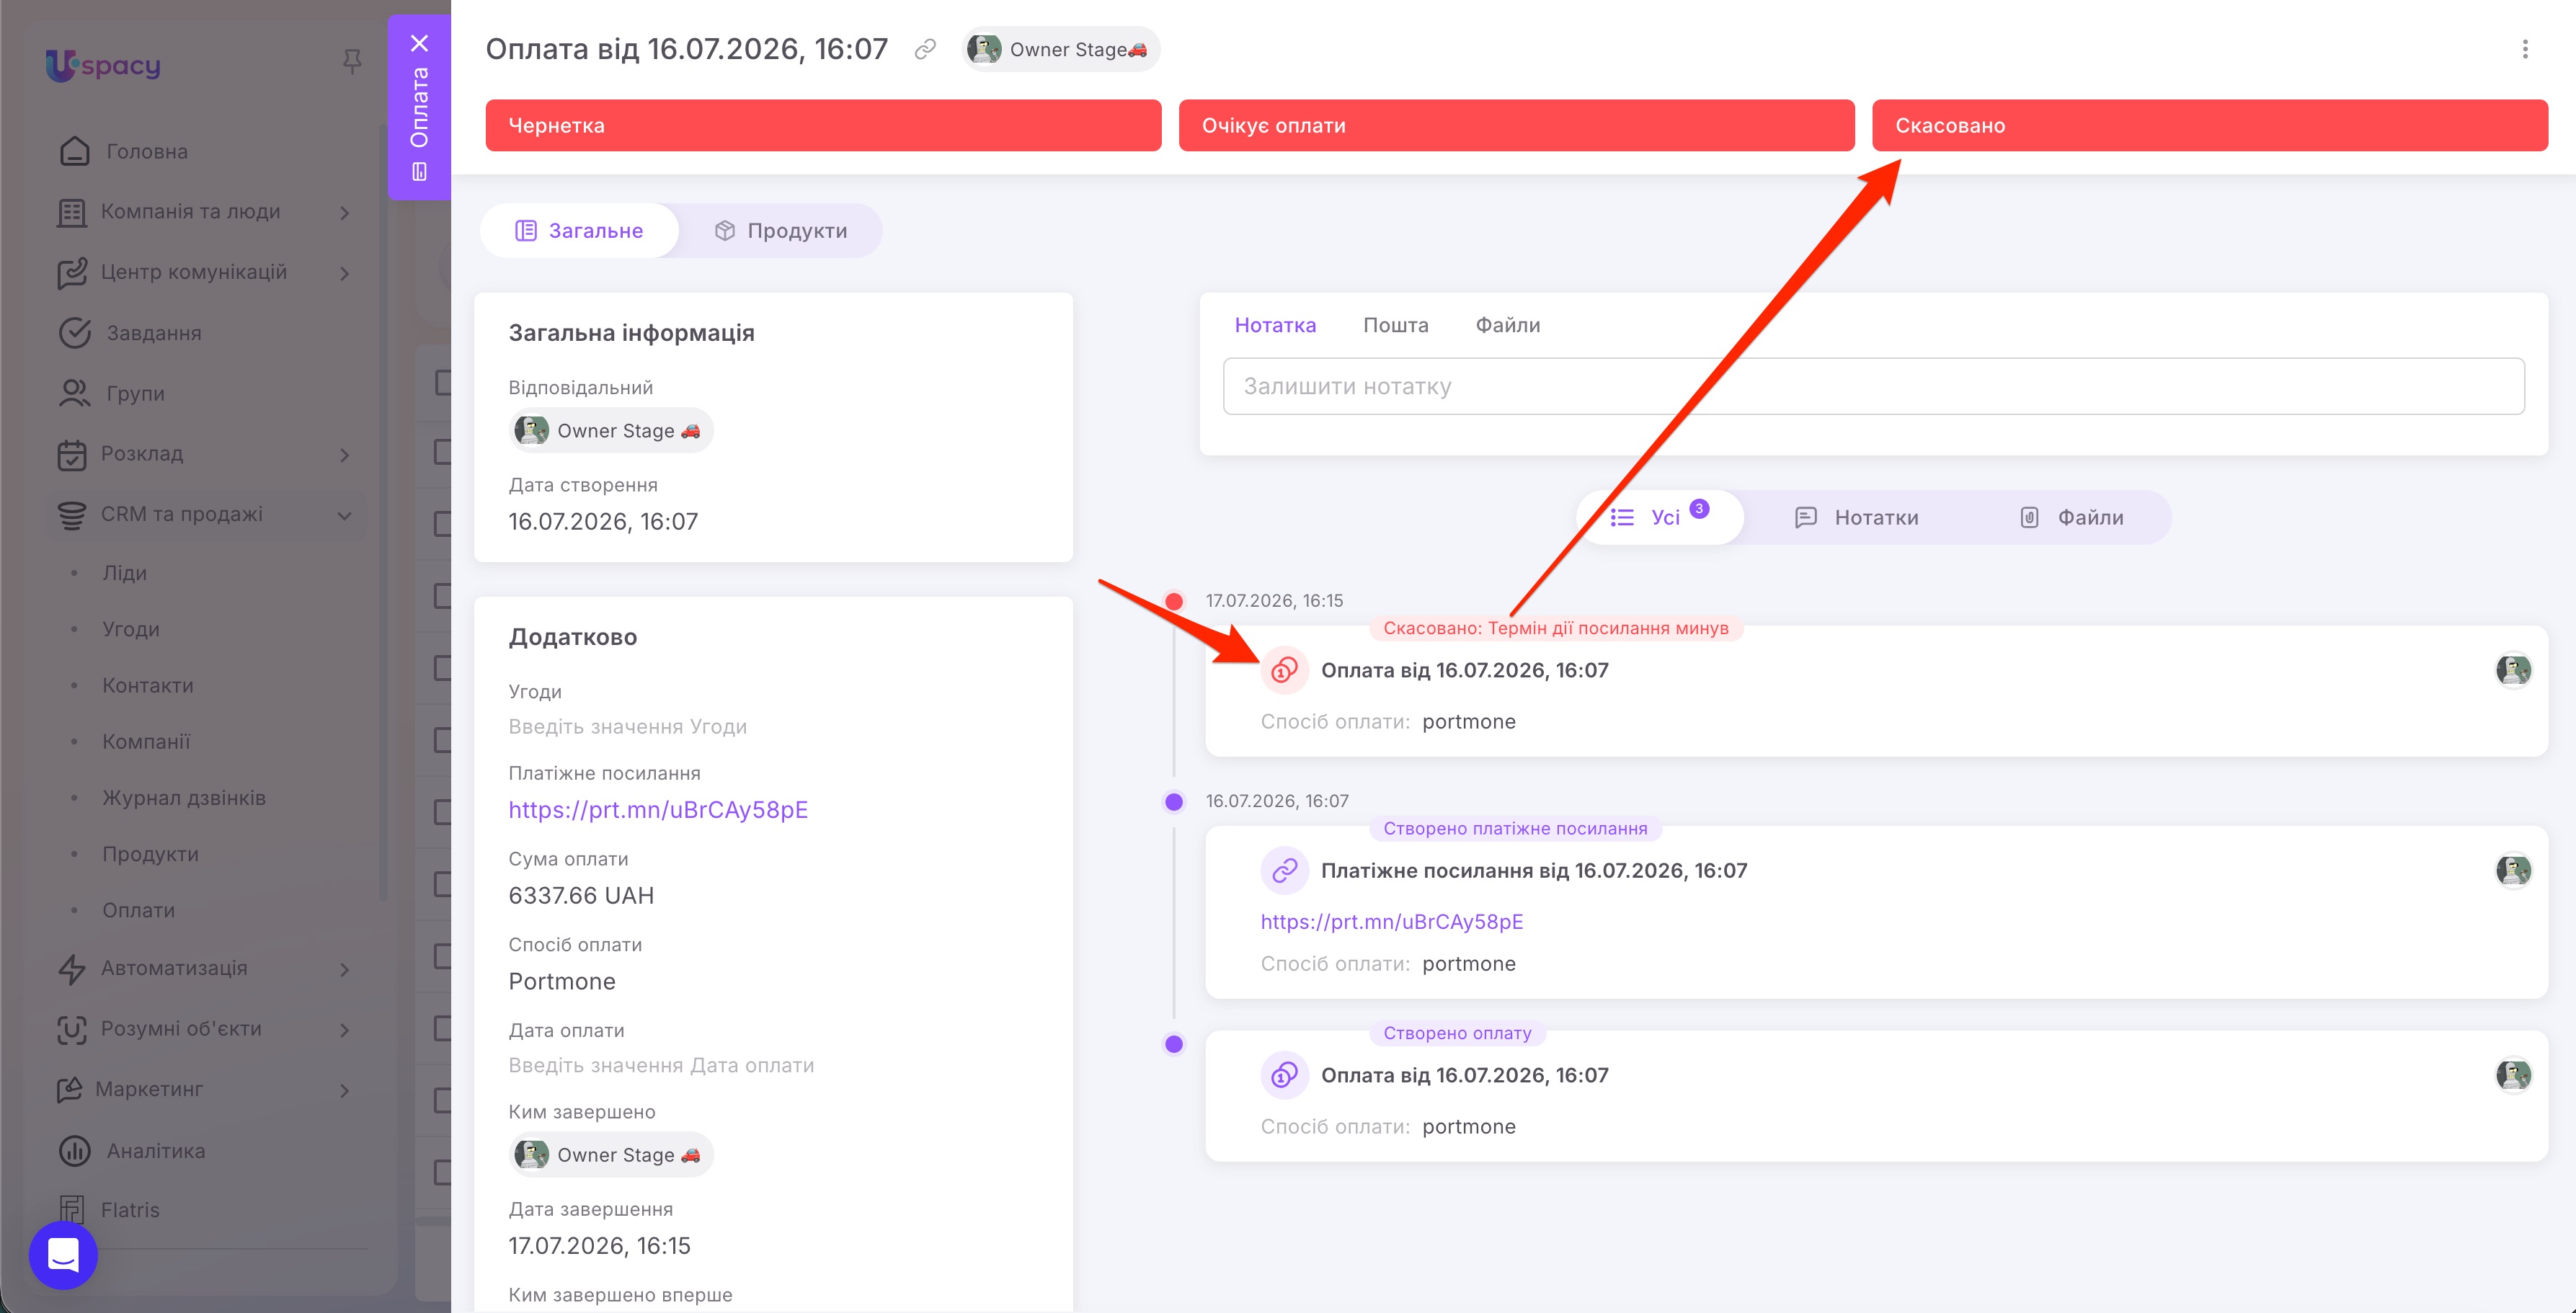
Task: Click the 17.07.2026 red timeline marker
Action: pos(1174,601)
